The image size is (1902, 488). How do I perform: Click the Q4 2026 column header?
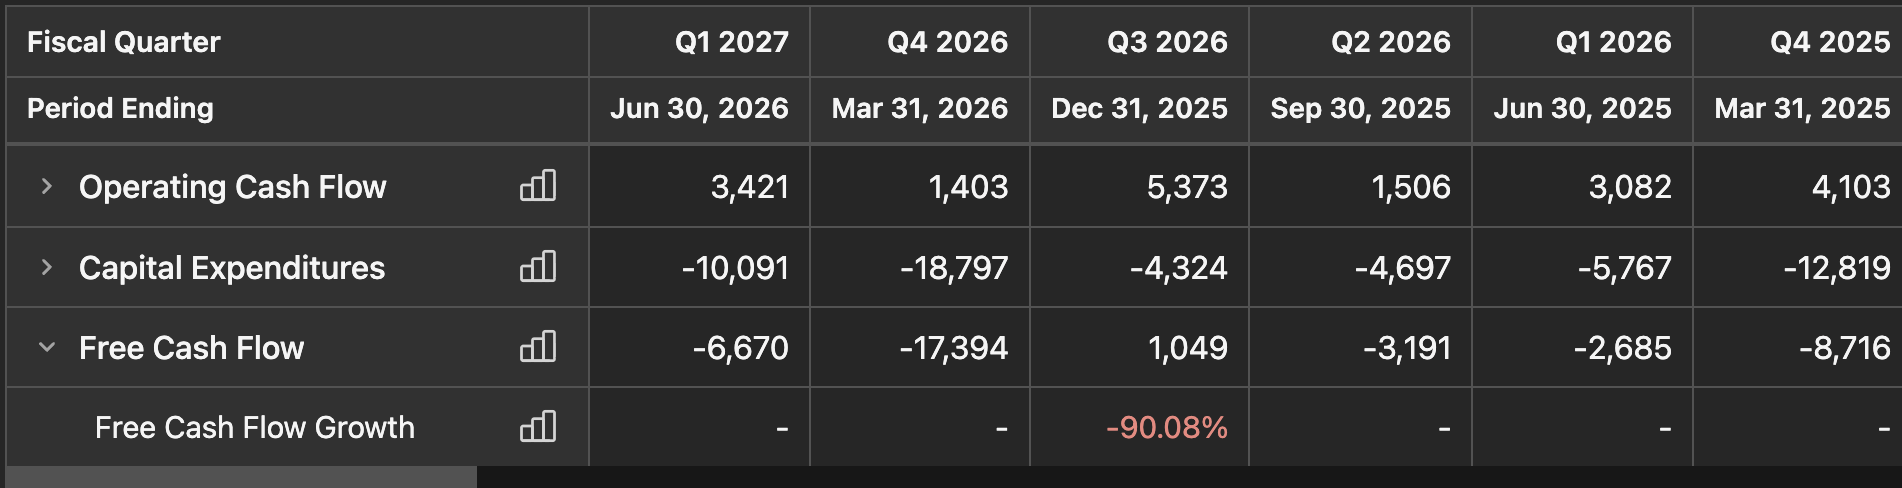click(x=948, y=42)
